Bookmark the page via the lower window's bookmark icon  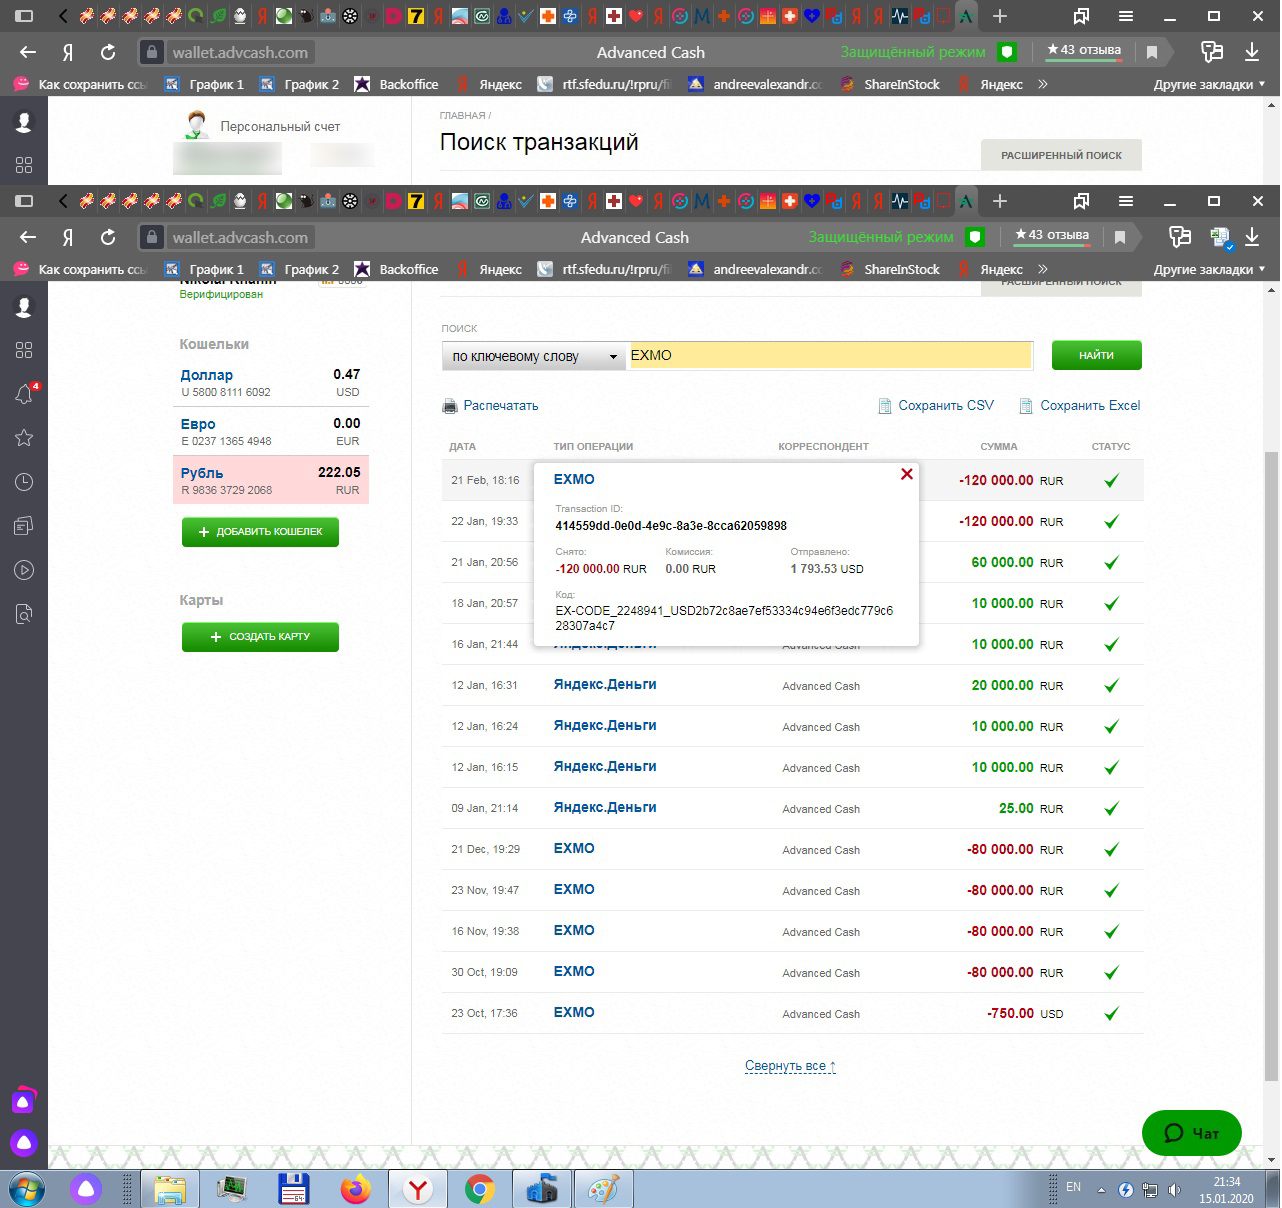(1120, 237)
